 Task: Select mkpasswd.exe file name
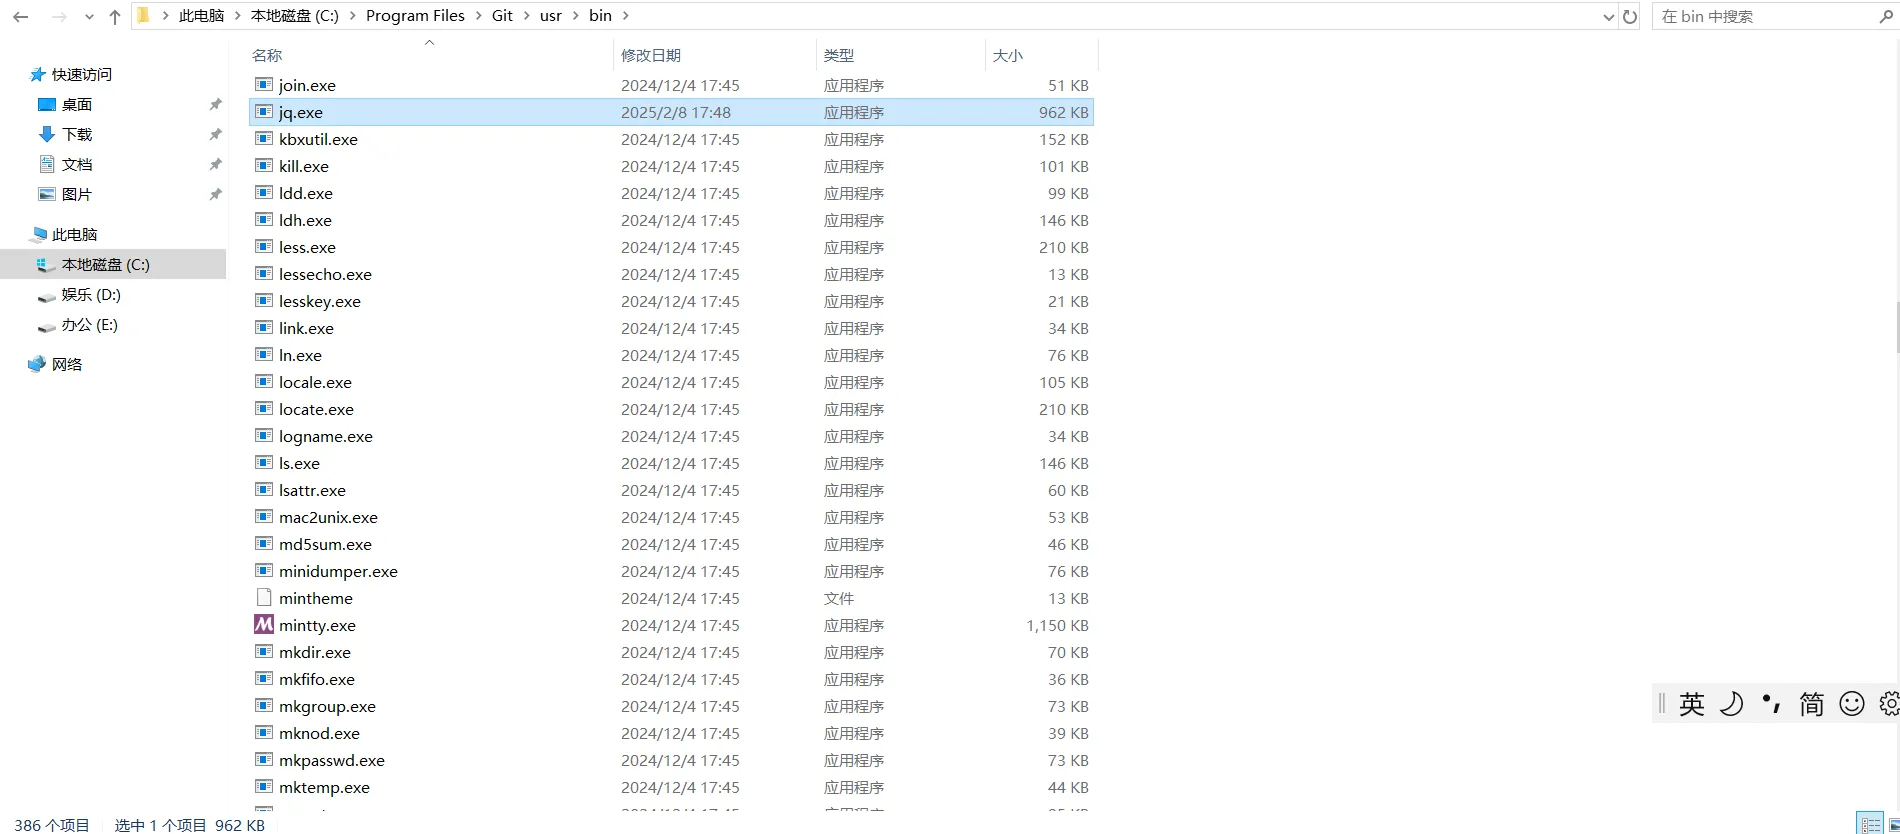(332, 761)
